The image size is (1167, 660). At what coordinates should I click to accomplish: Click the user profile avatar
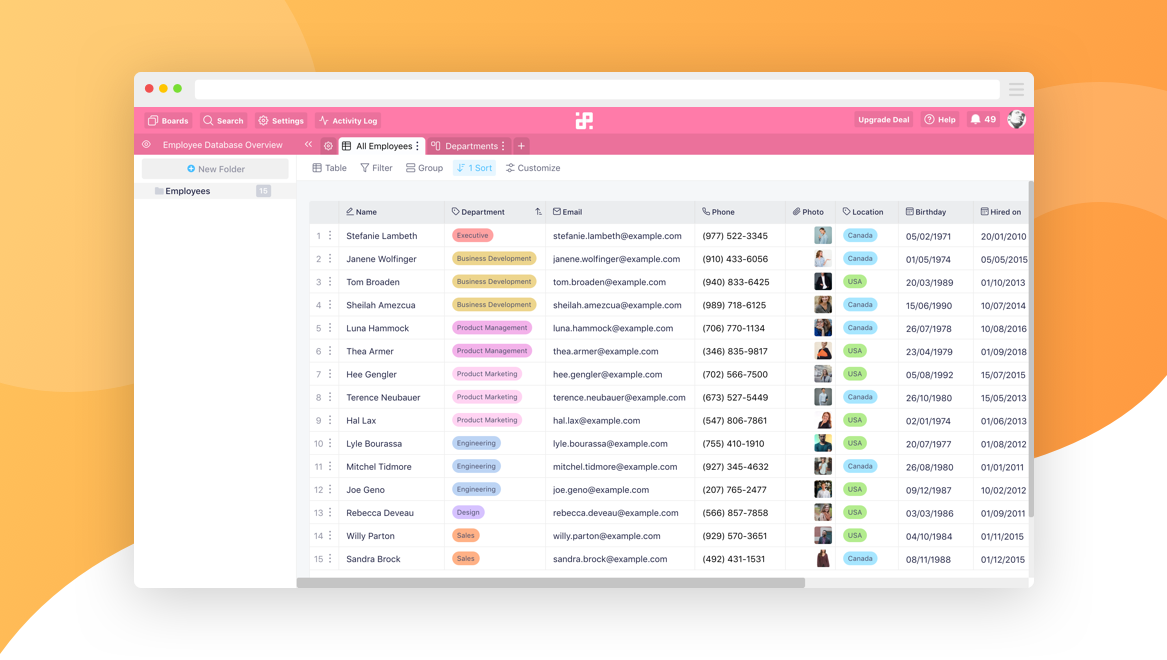click(x=1016, y=119)
